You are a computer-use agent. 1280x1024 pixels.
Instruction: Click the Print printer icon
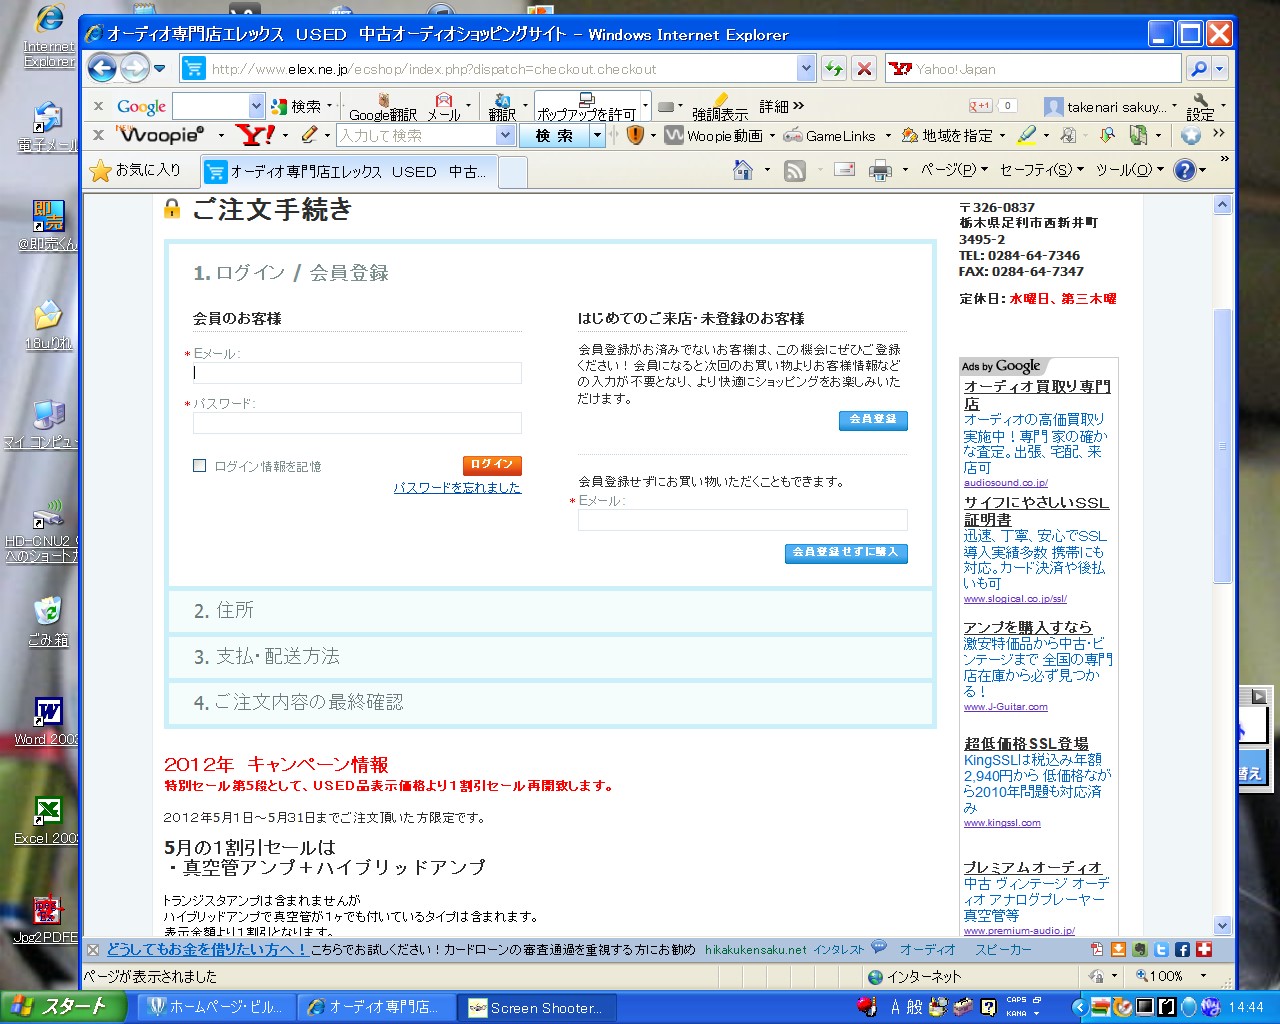880,170
